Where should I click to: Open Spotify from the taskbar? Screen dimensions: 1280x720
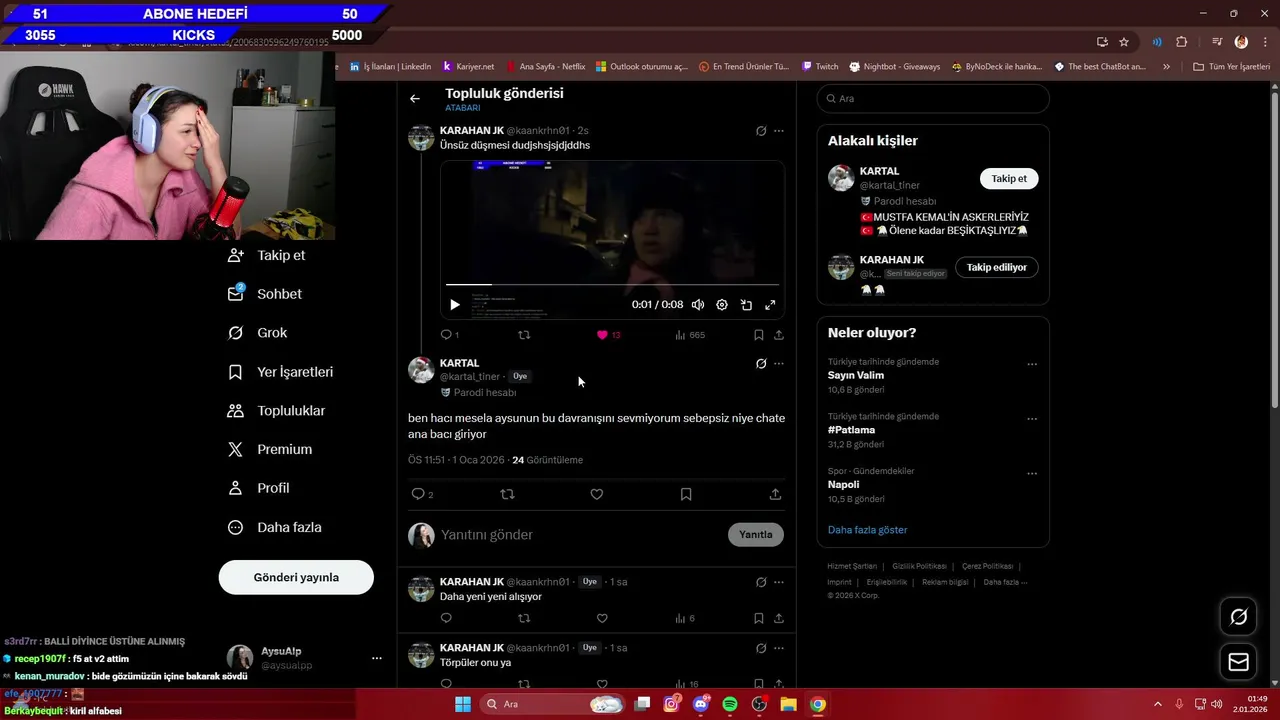(730, 704)
